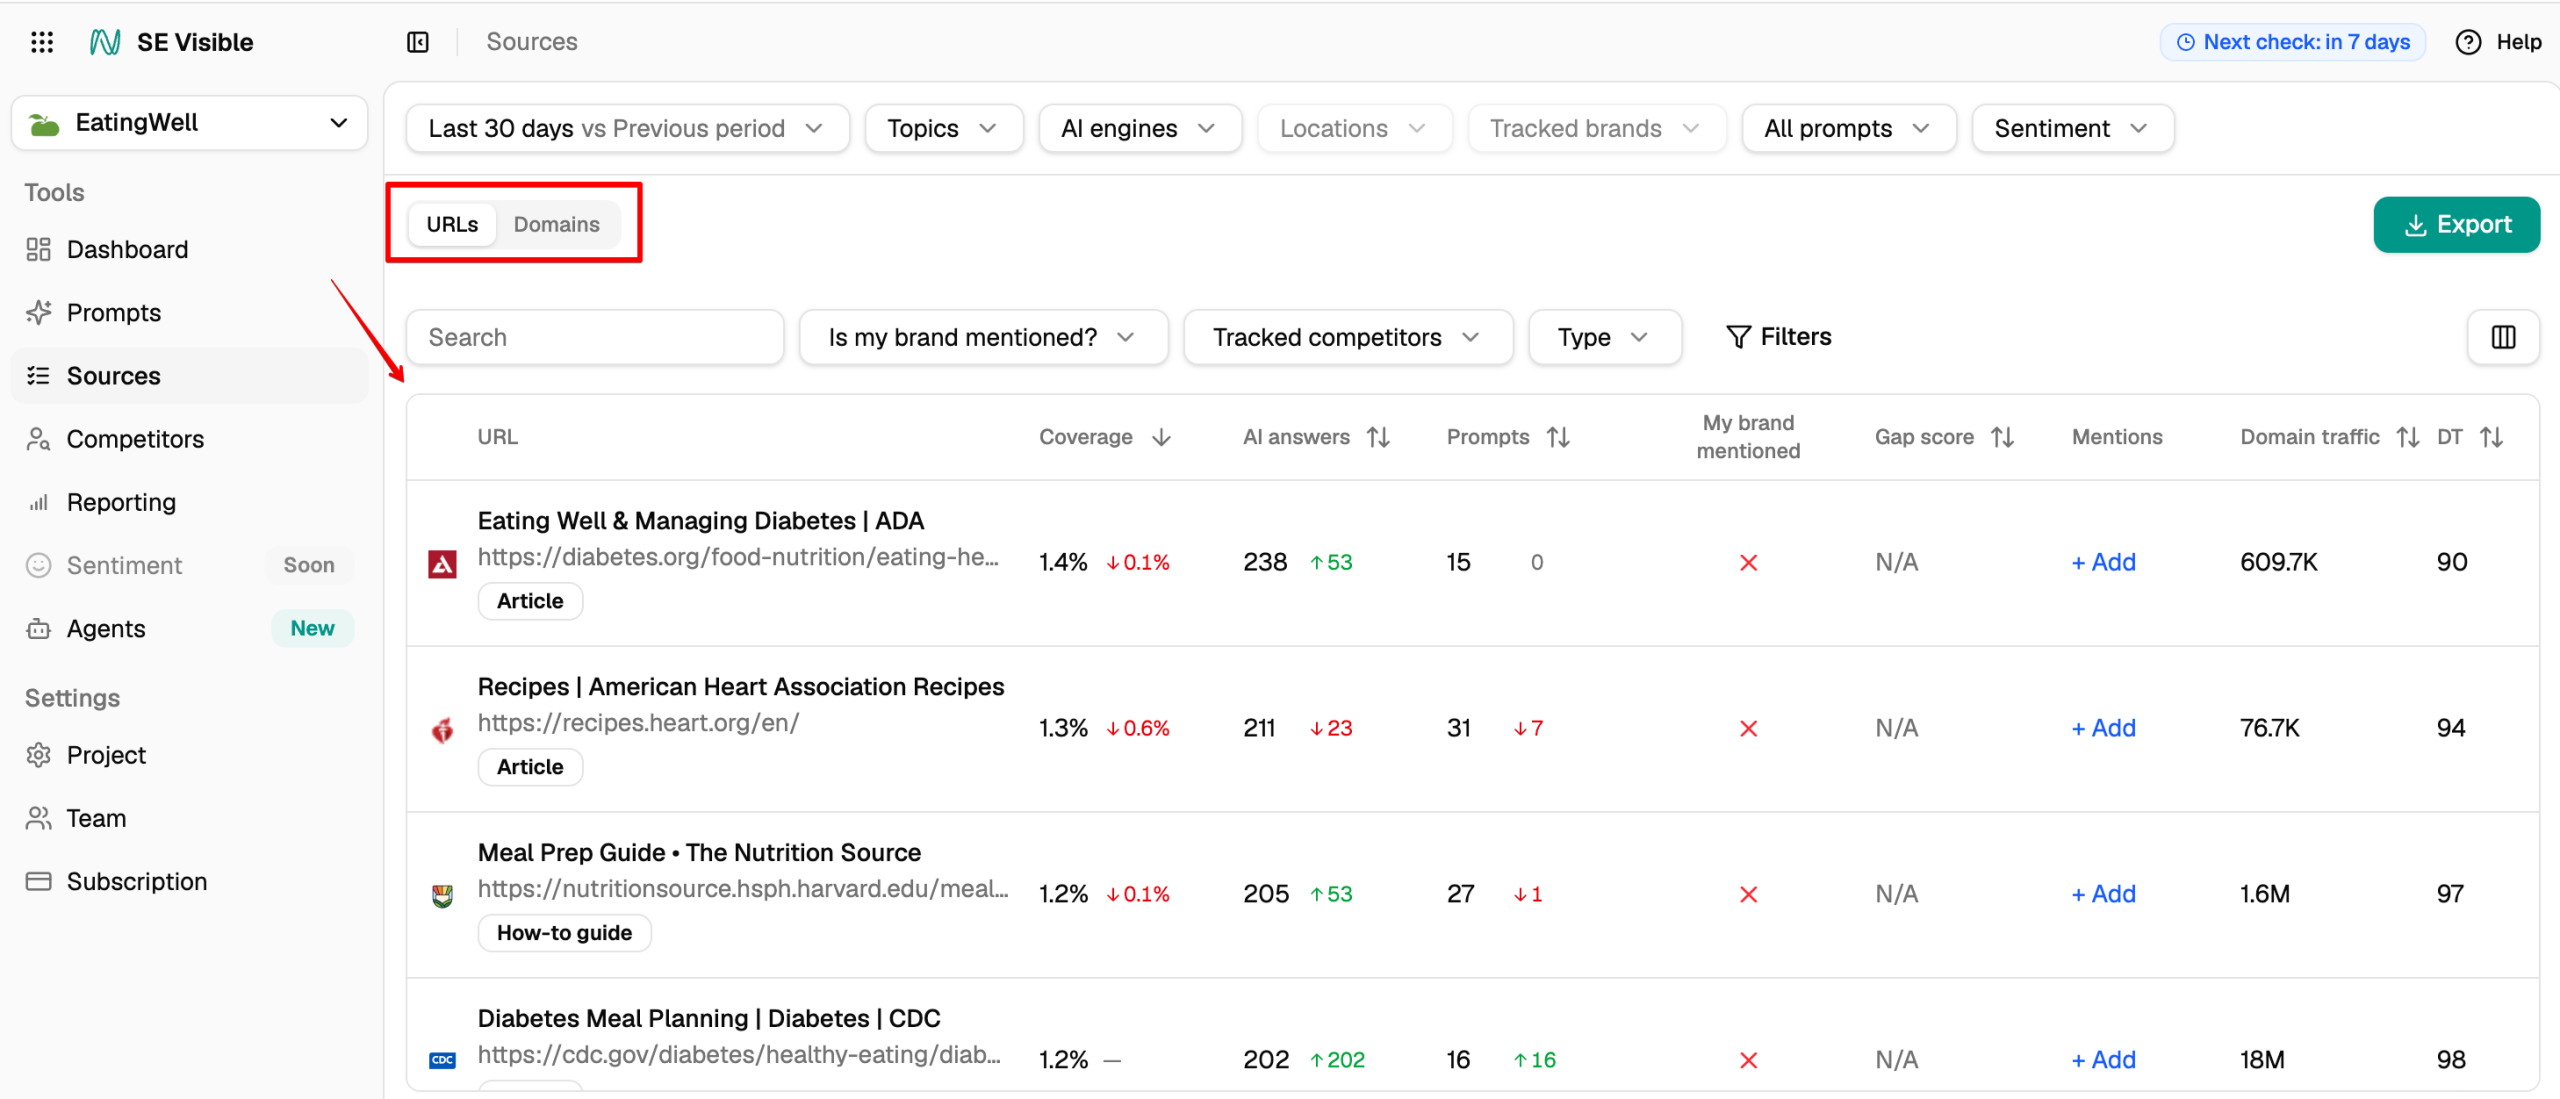Add mentions for the CDC row

(x=2103, y=1060)
